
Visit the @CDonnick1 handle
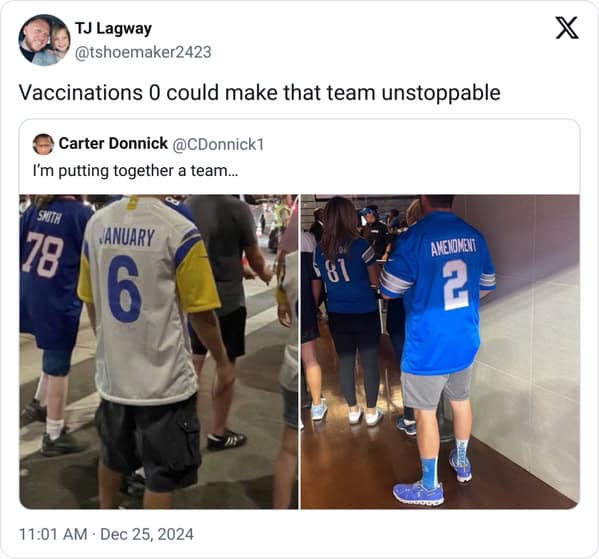coord(218,144)
